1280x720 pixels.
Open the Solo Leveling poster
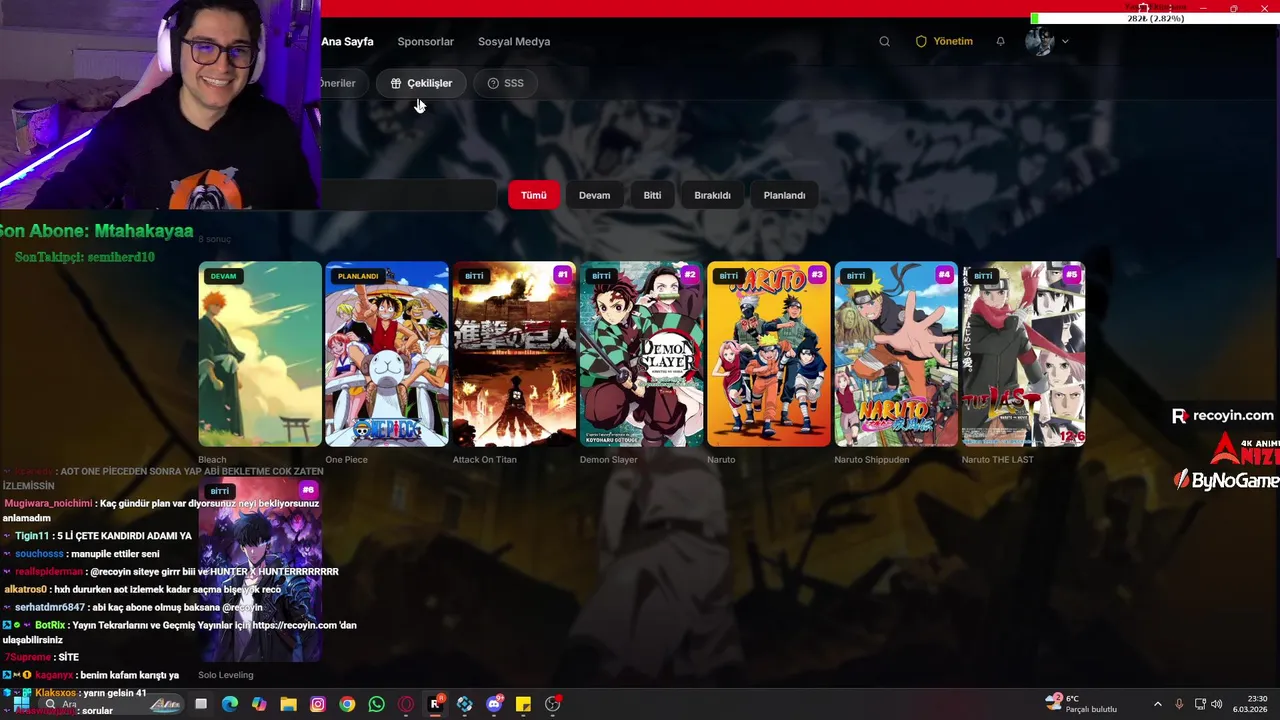pyautogui.click(x=260, y=570)
